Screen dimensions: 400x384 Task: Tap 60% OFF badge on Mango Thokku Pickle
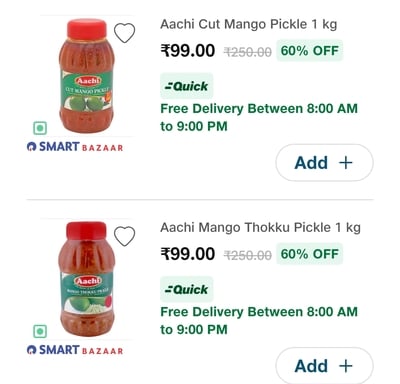310,254
